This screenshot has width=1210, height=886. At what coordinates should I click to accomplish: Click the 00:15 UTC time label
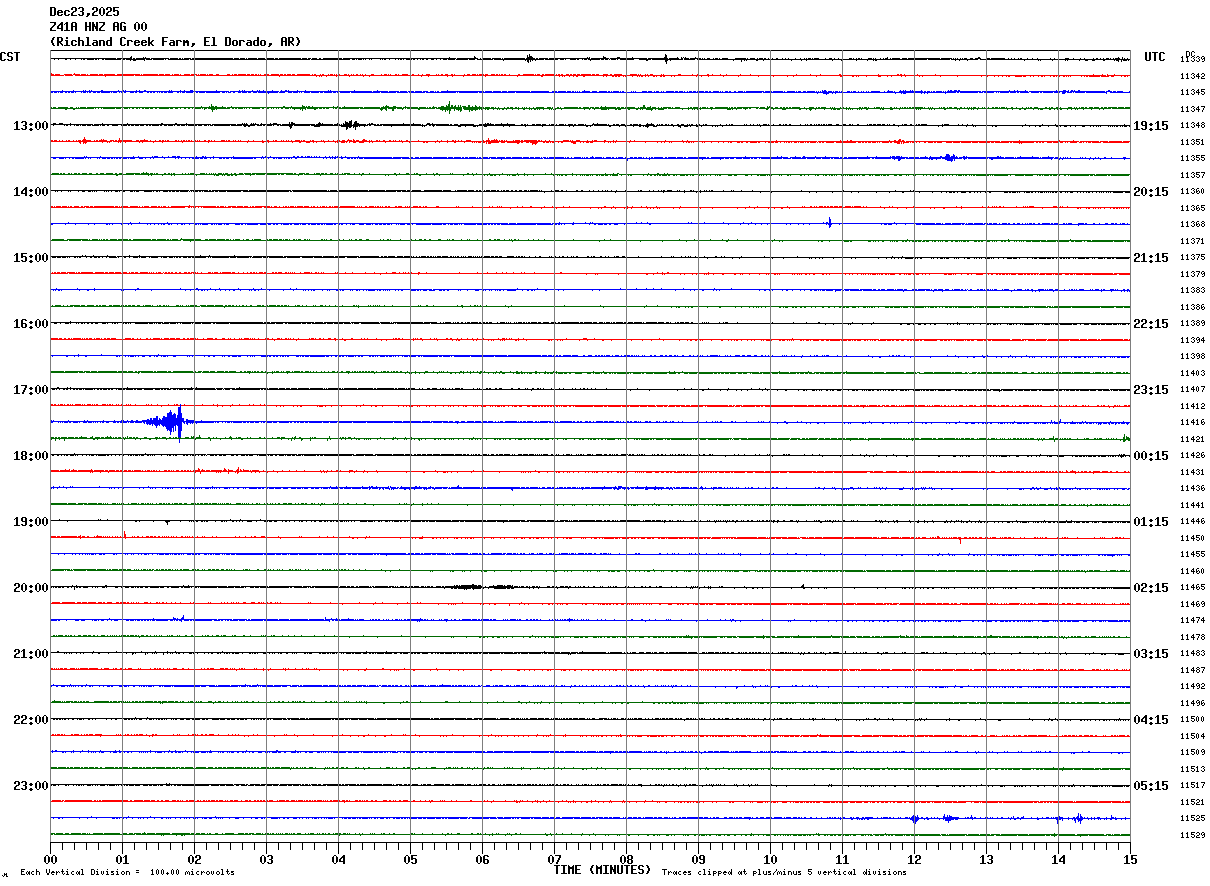(x=1151, y=456)
